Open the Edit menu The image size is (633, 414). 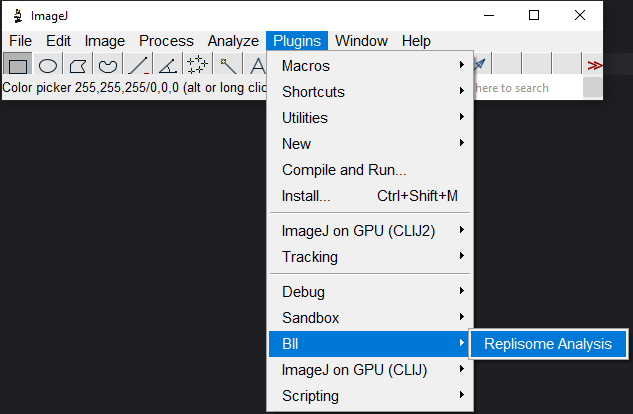pos(58,41)
